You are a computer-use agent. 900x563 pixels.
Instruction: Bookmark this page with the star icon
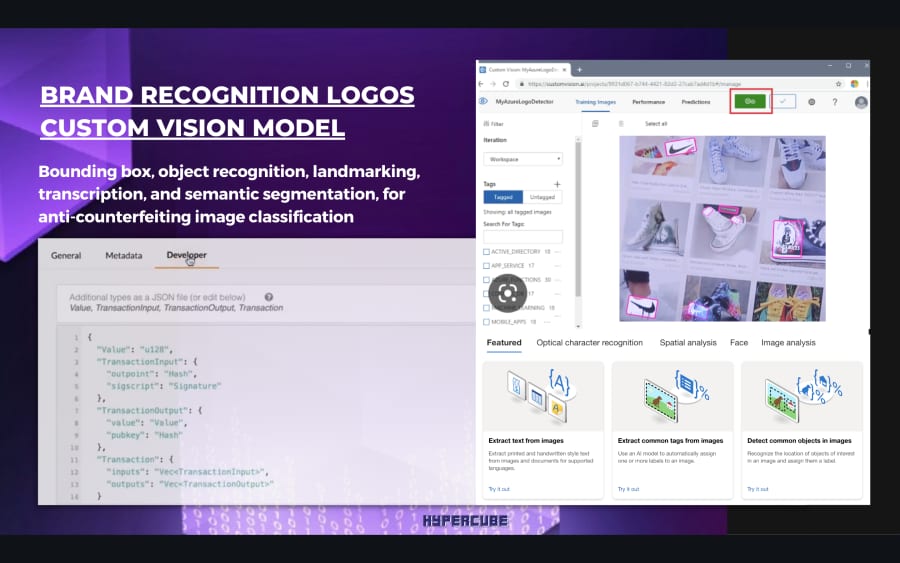click(839, 84)
